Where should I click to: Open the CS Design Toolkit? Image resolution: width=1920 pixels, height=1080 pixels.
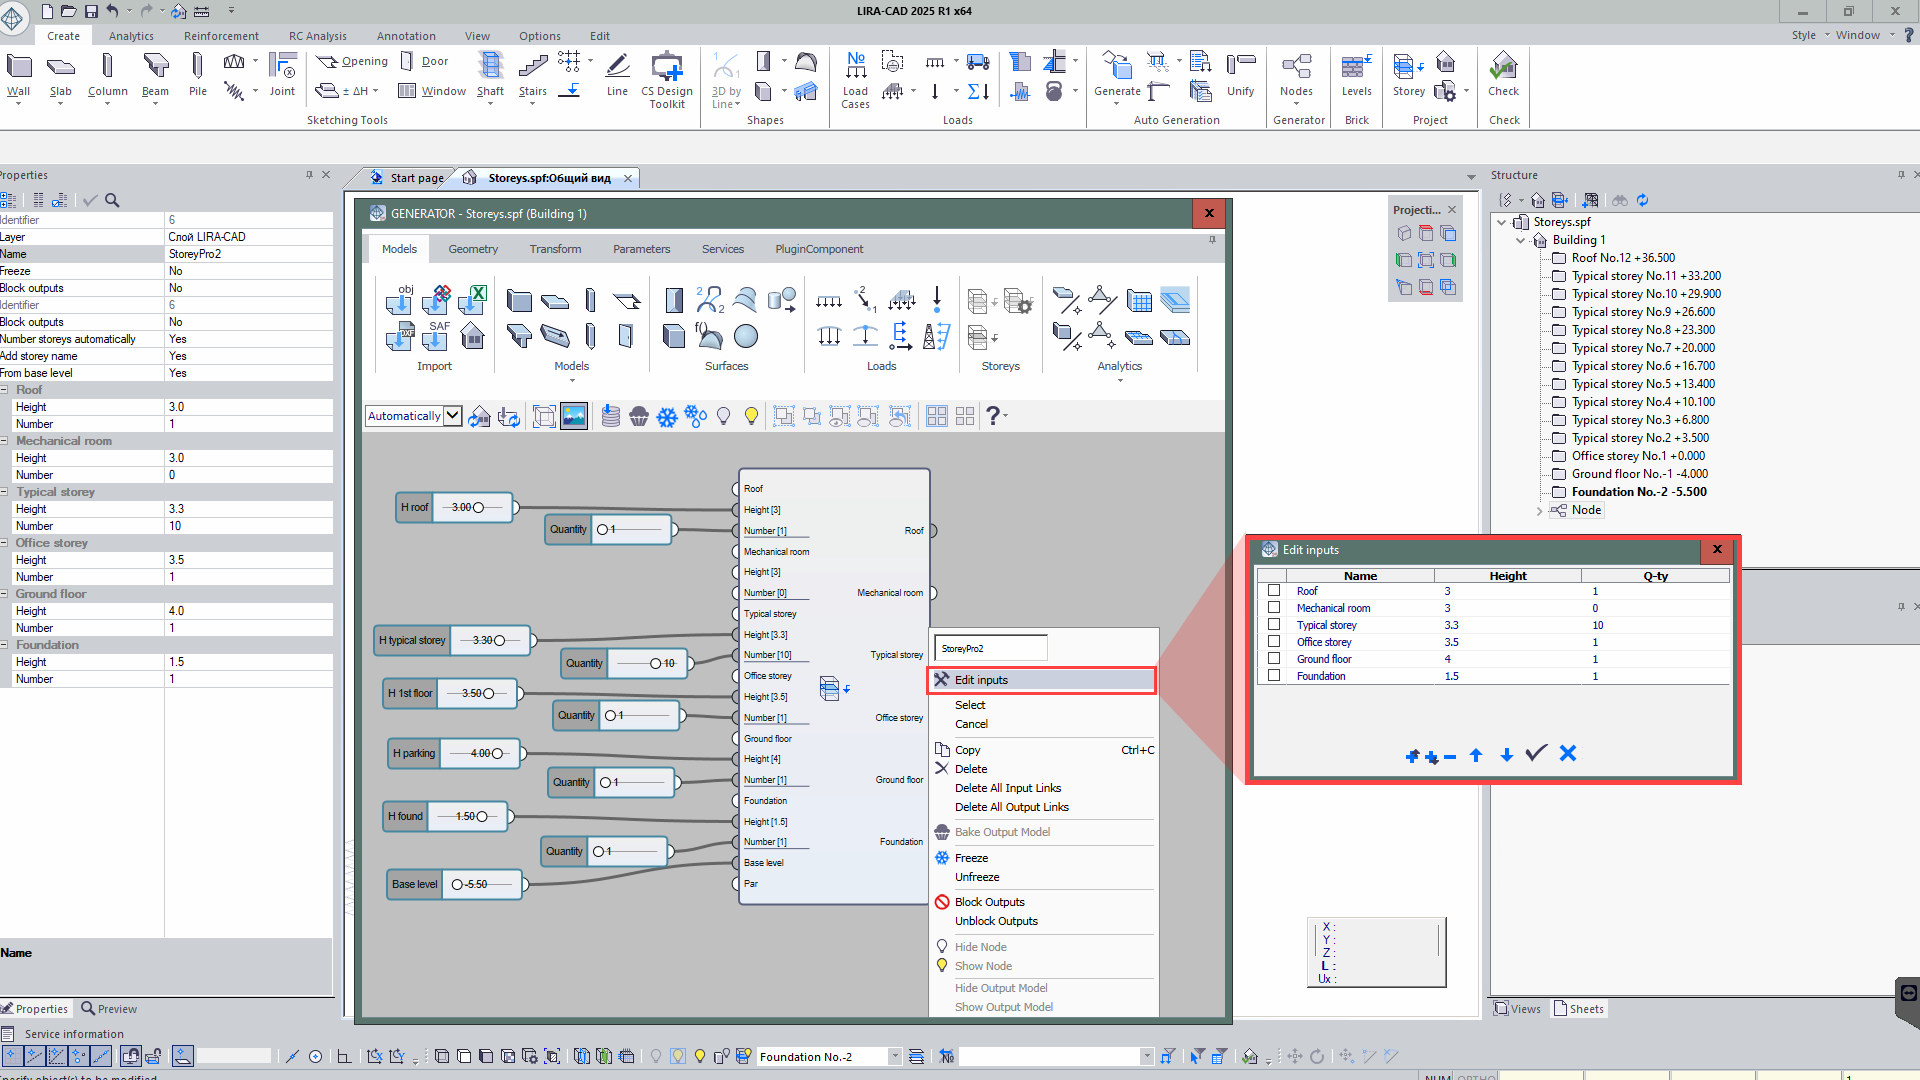(667, 68)
